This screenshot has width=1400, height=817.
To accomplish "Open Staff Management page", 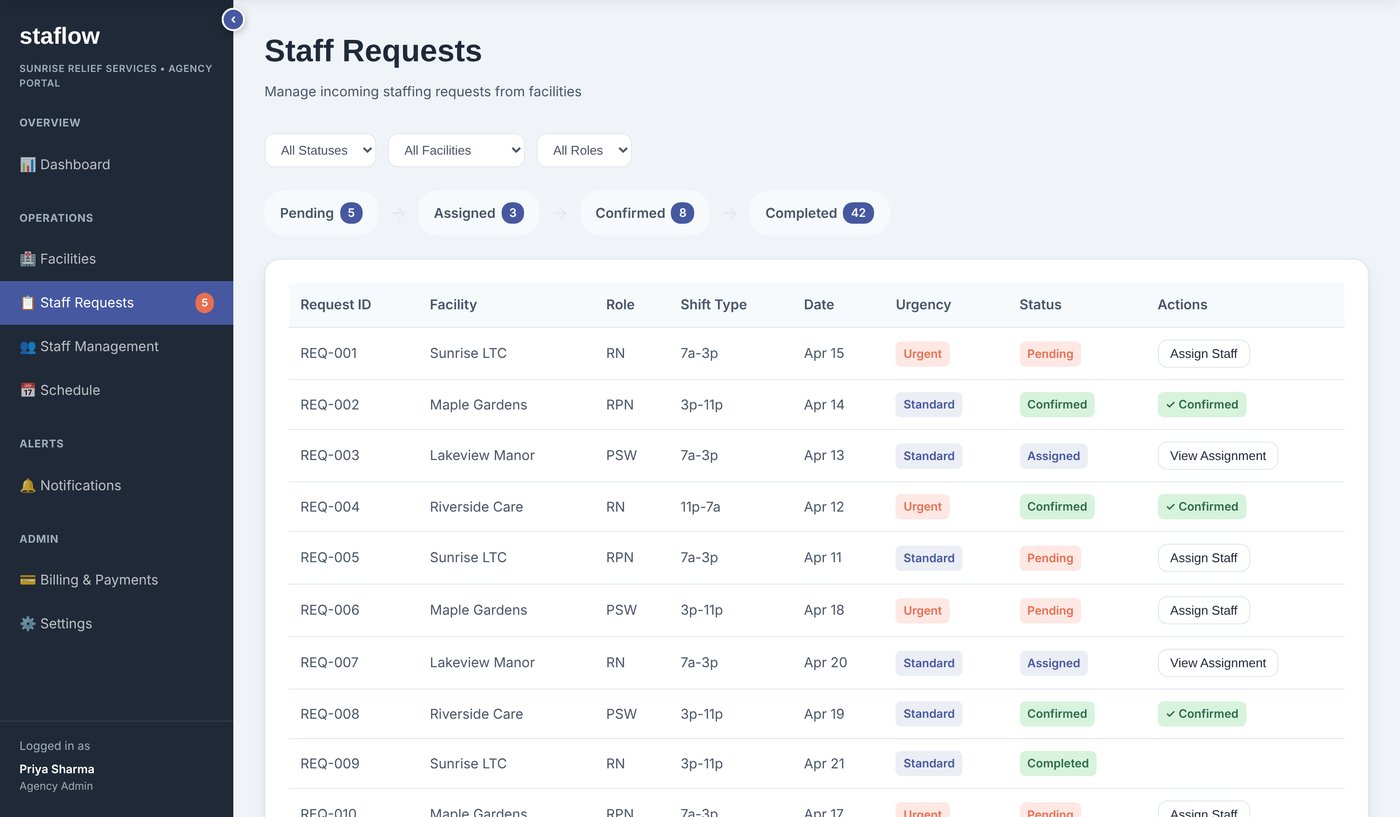I will [x=116, y=346].
